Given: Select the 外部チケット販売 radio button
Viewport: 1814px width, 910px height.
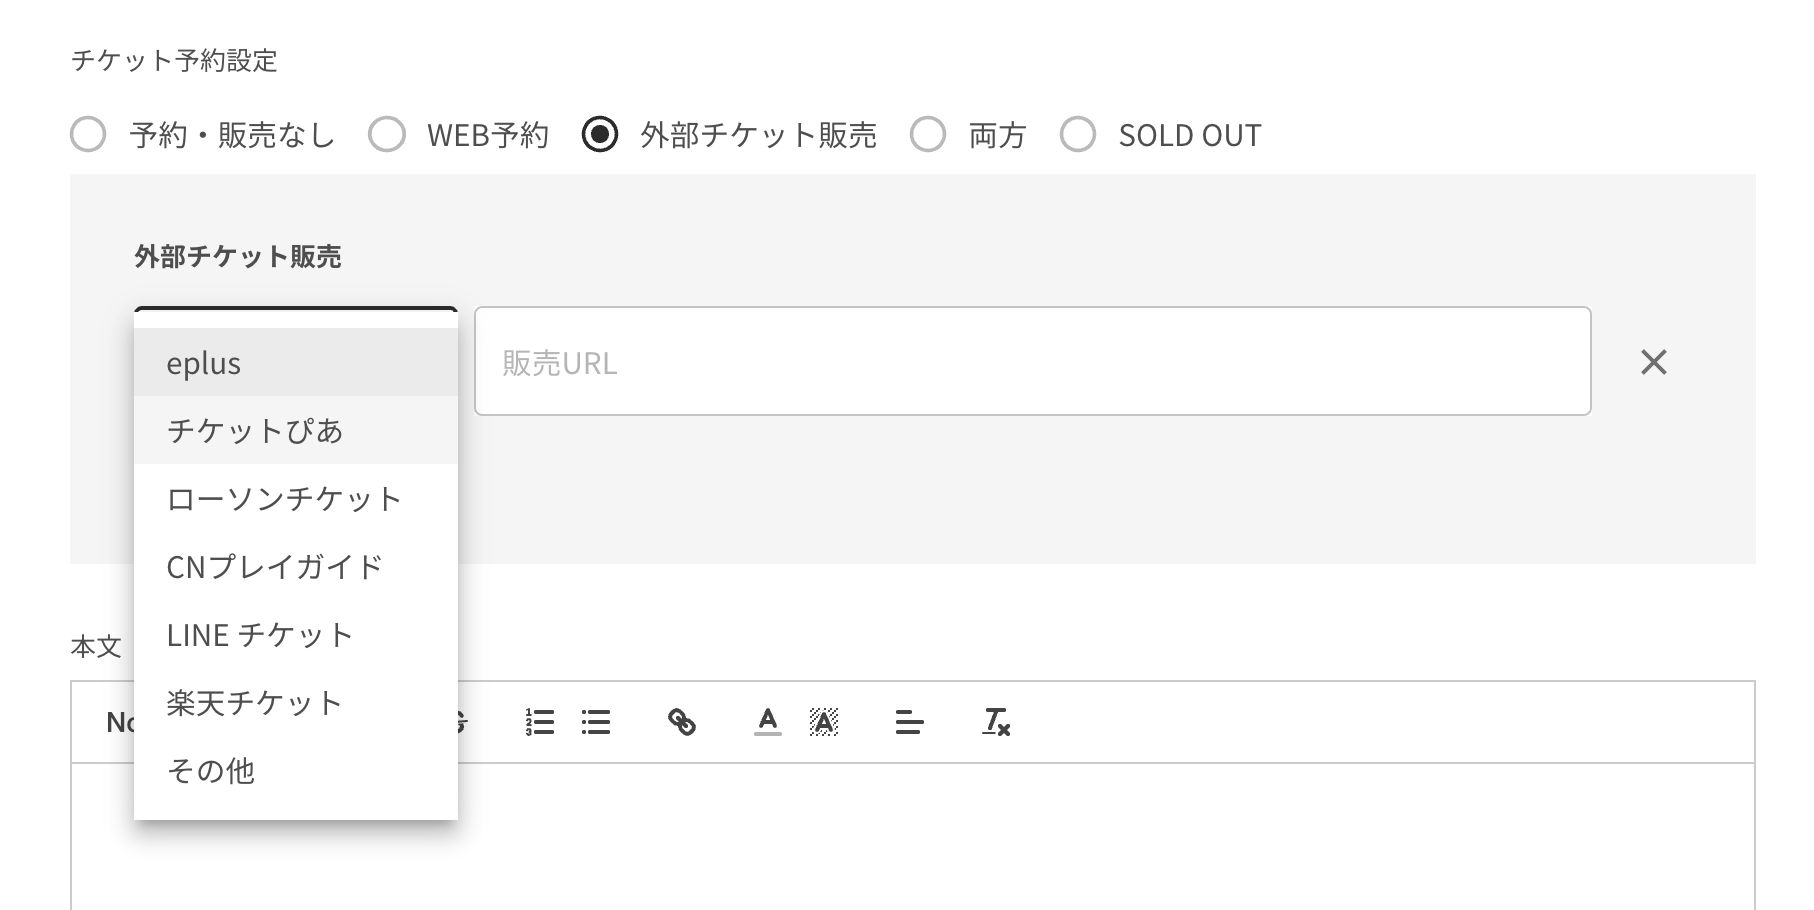Looking at the screenshot, I should tap(600, 134).
